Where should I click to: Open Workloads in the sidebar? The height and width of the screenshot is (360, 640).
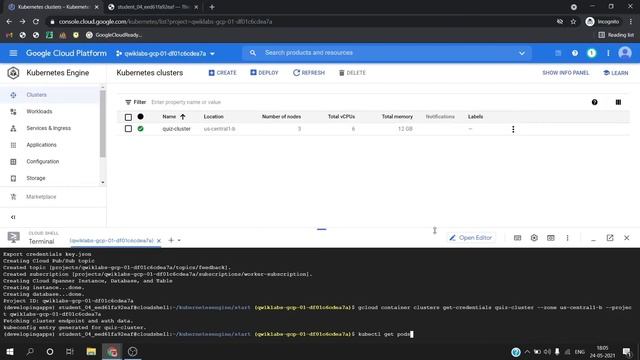pos(39,111)
